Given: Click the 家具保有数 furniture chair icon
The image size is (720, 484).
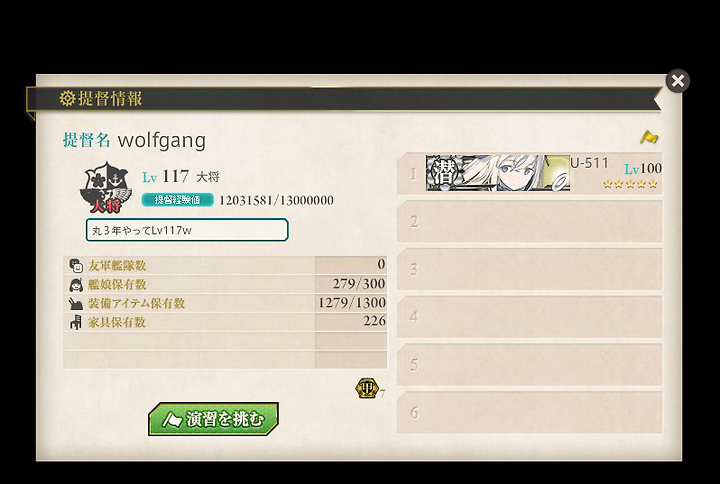Looking at the screenshot, I should pos(76,322).
